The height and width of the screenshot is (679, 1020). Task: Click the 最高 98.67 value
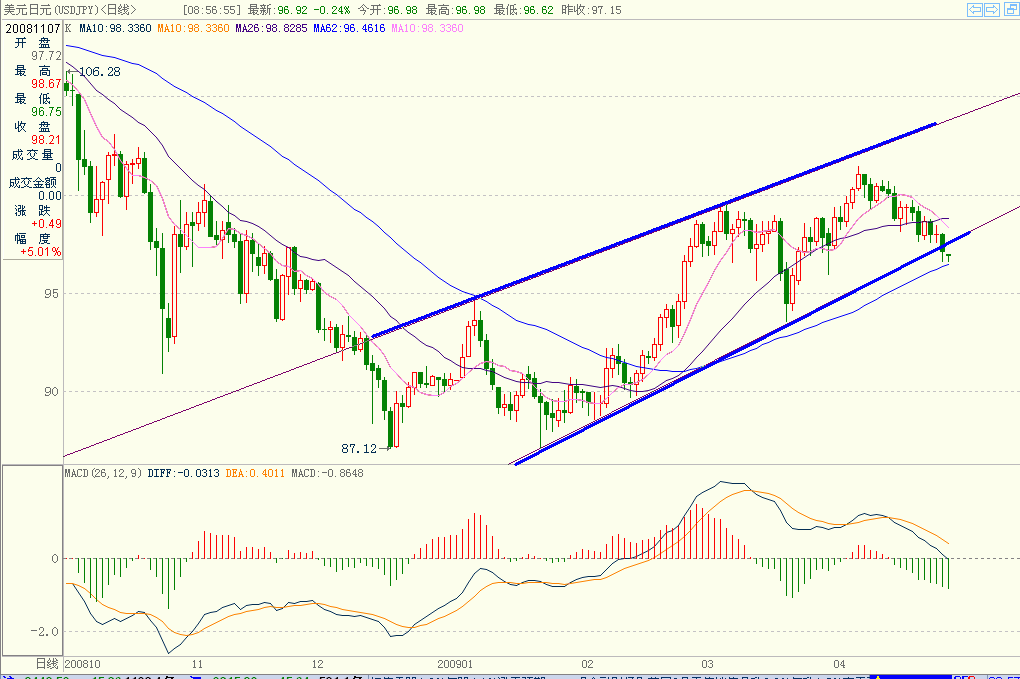coord(46,84)
